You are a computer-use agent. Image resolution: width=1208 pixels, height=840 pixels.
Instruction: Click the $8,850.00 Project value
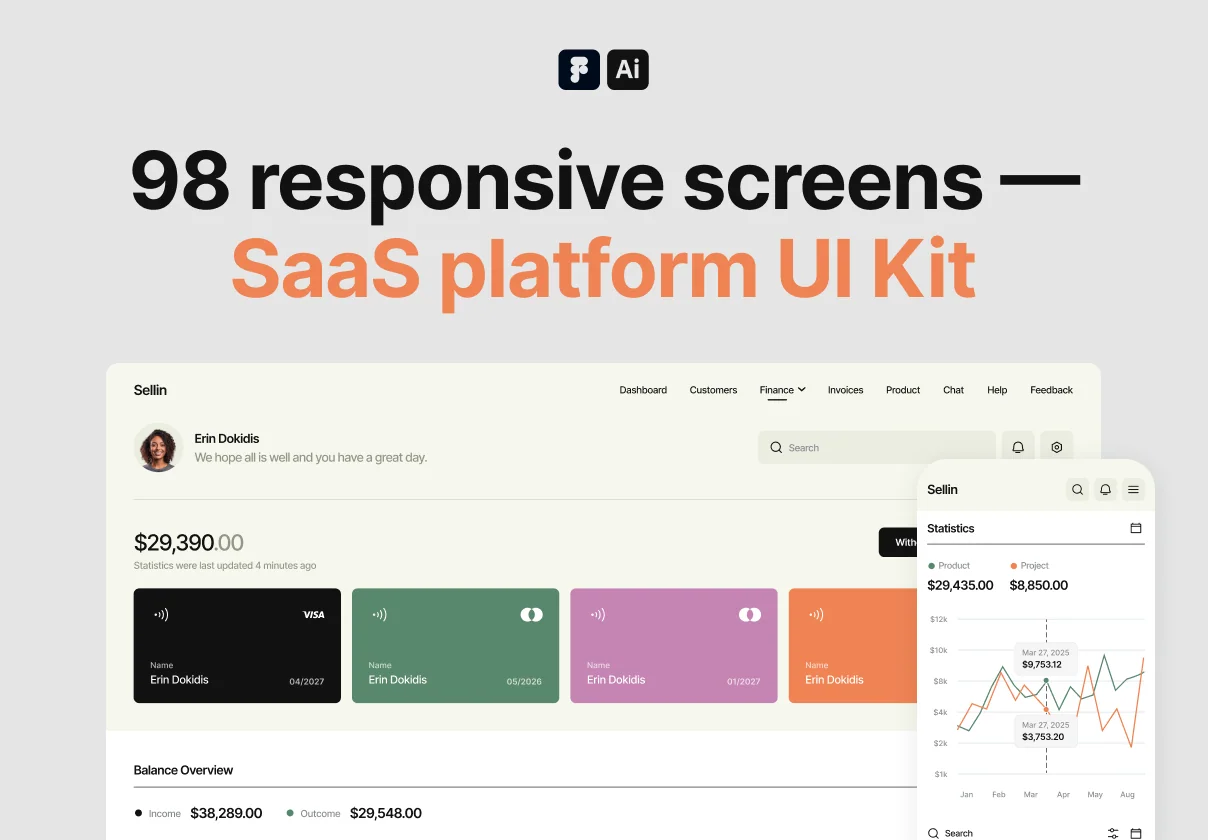tap(1039, 585)
